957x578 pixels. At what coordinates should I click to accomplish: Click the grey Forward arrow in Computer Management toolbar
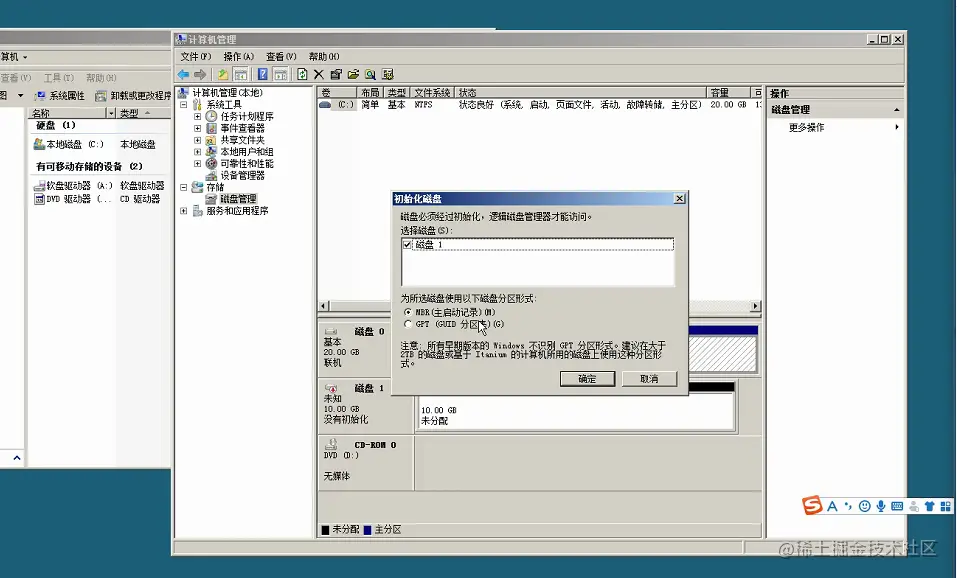click(200, 74)
